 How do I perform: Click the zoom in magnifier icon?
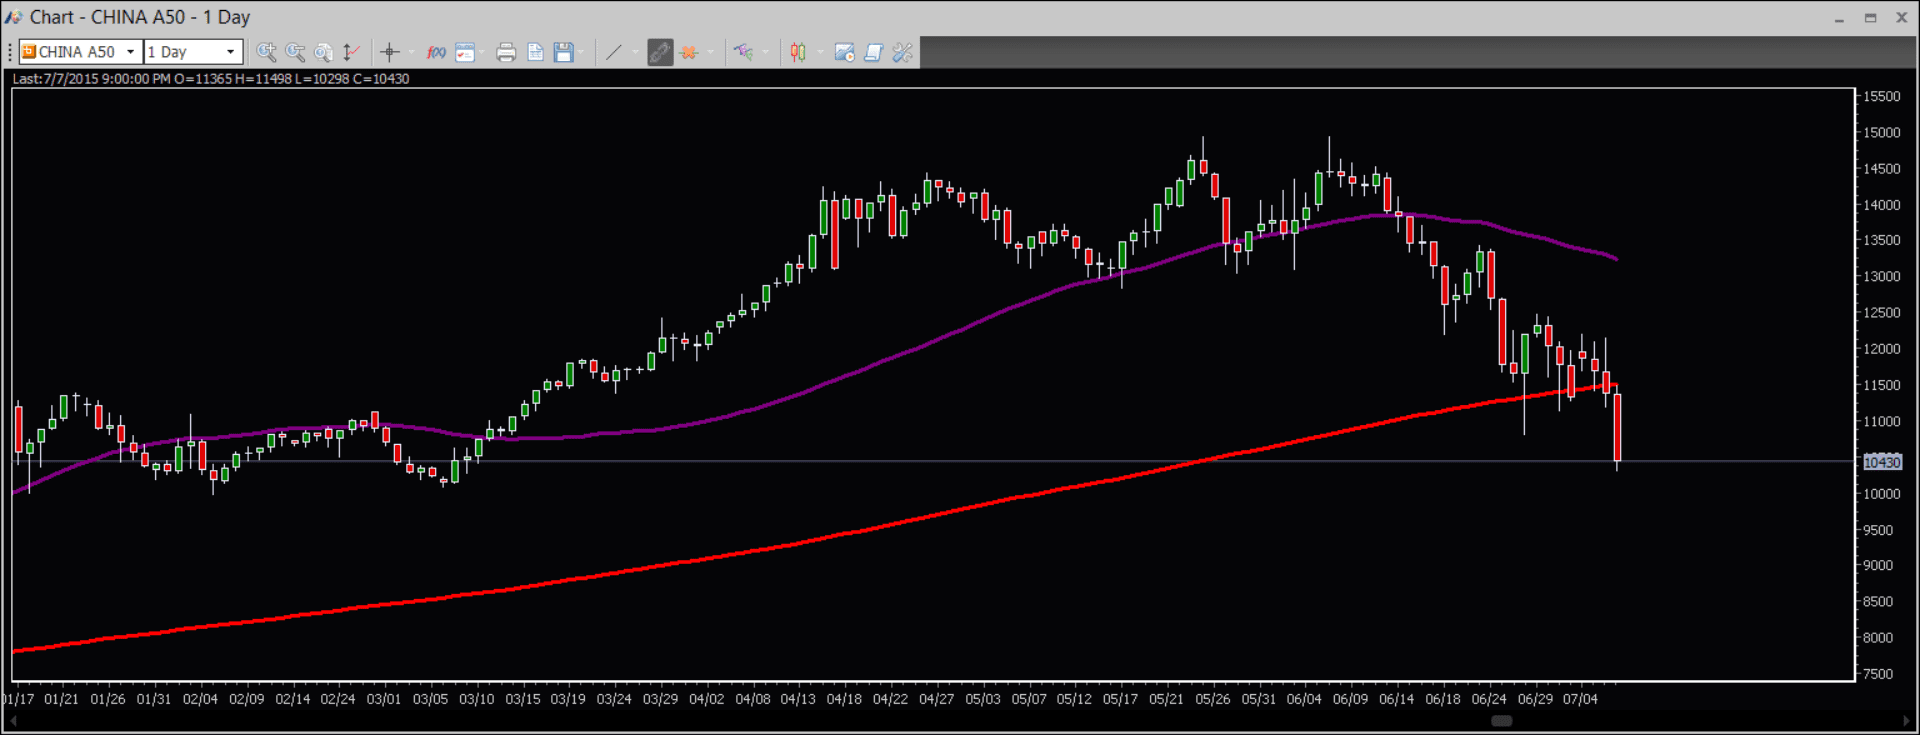coord(266,52)
